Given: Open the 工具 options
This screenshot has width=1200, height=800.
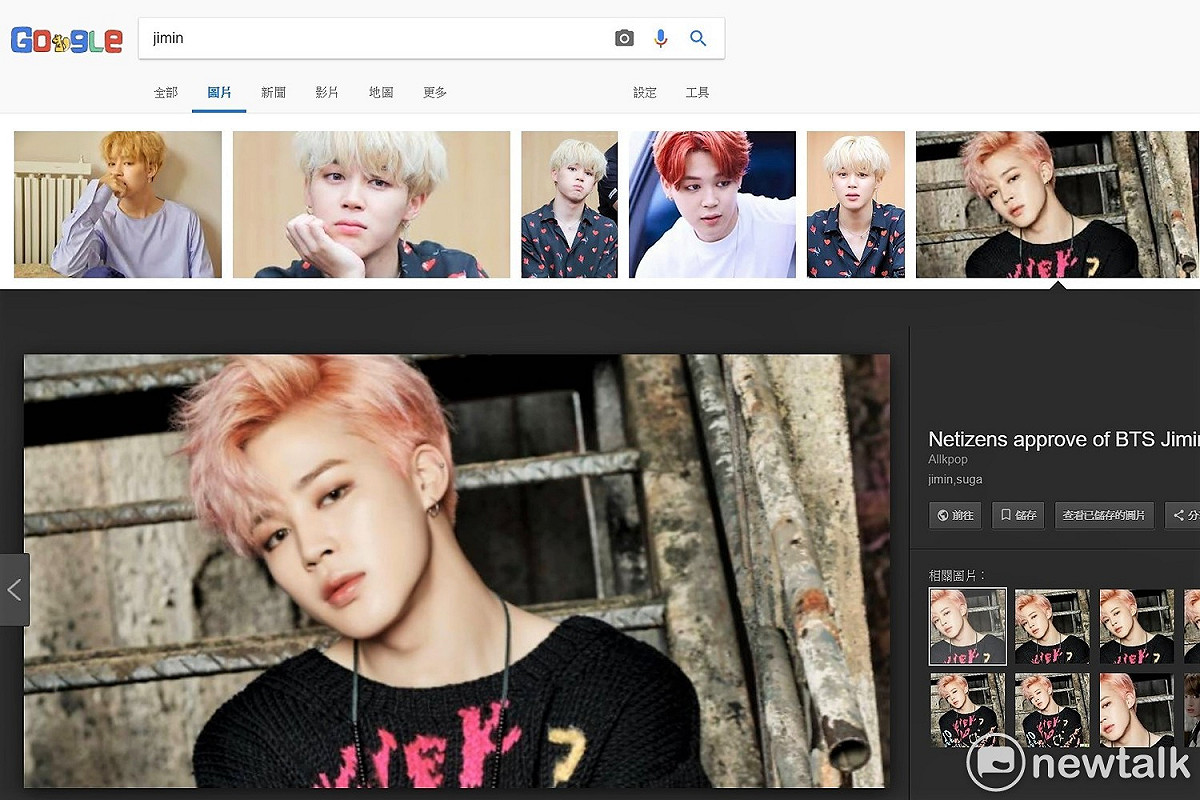Looking at the screenshot, I should click(x=697, y=92).
